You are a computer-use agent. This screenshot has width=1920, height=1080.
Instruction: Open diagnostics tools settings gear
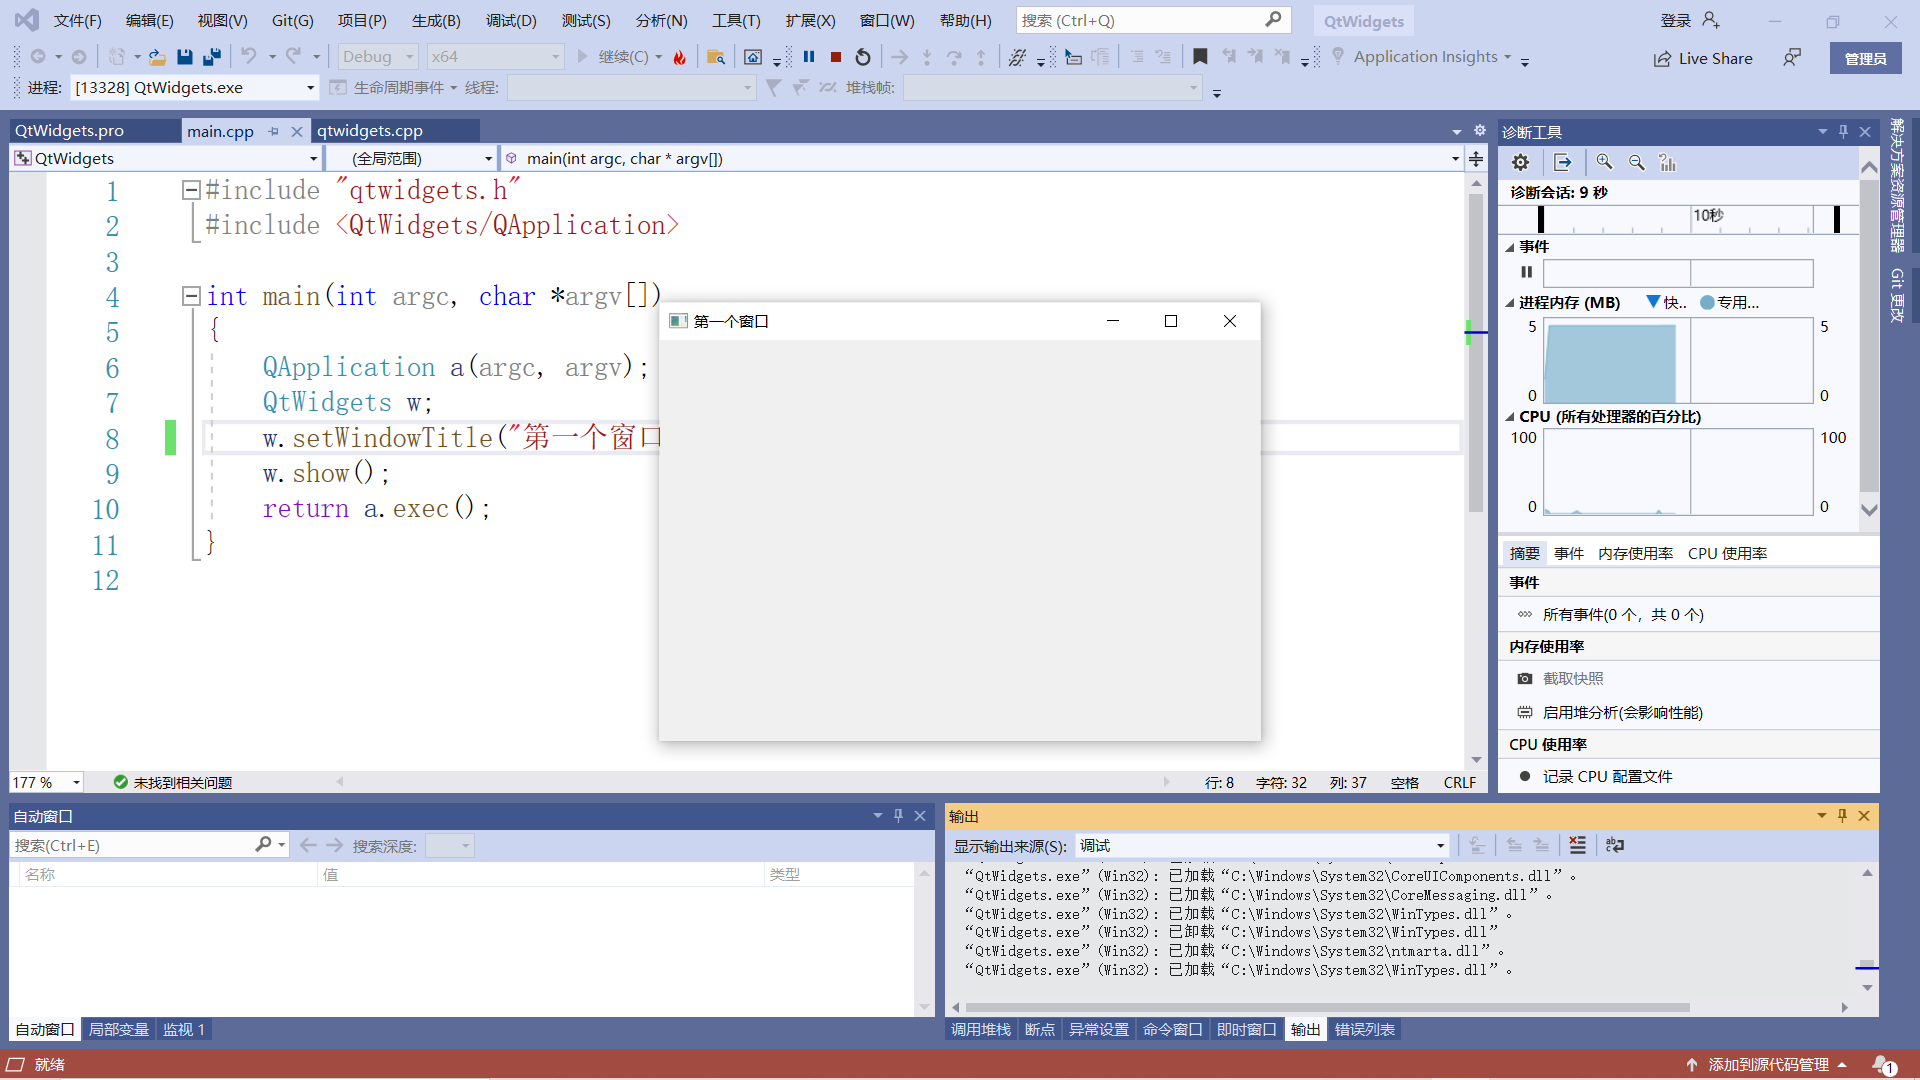(1520, 161)
